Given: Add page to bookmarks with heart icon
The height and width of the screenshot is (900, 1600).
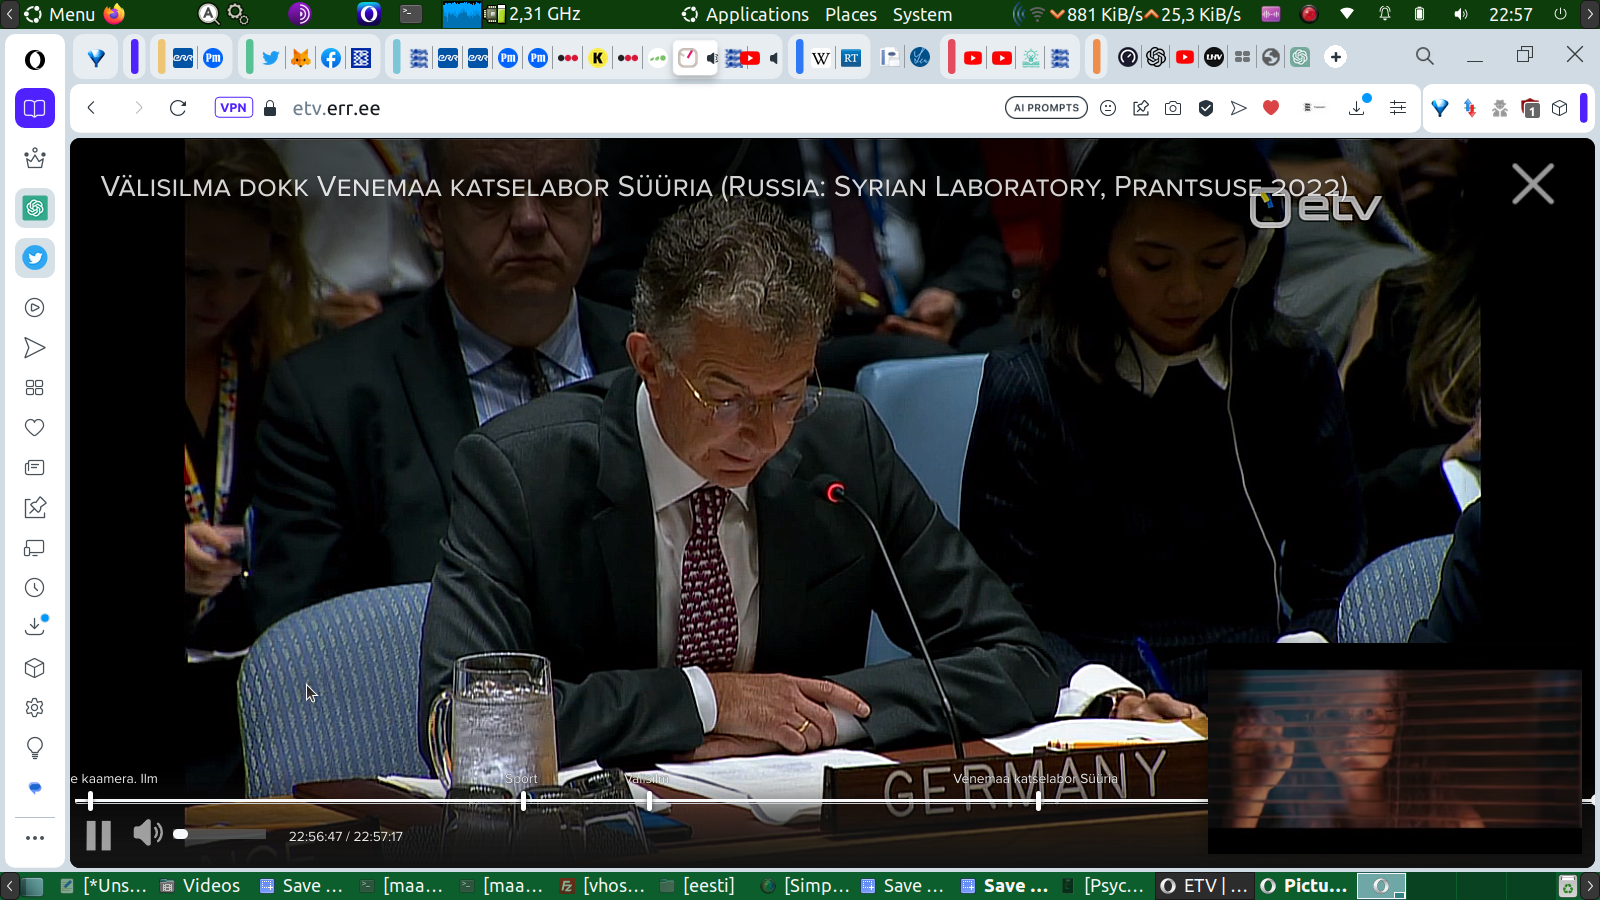Looking at the screenshot, I should (1271, 108).
